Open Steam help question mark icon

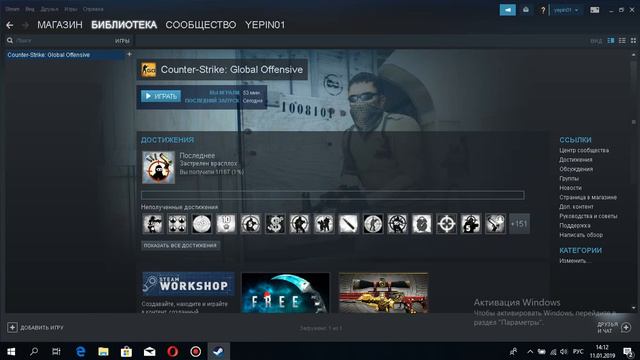[543, 10]
